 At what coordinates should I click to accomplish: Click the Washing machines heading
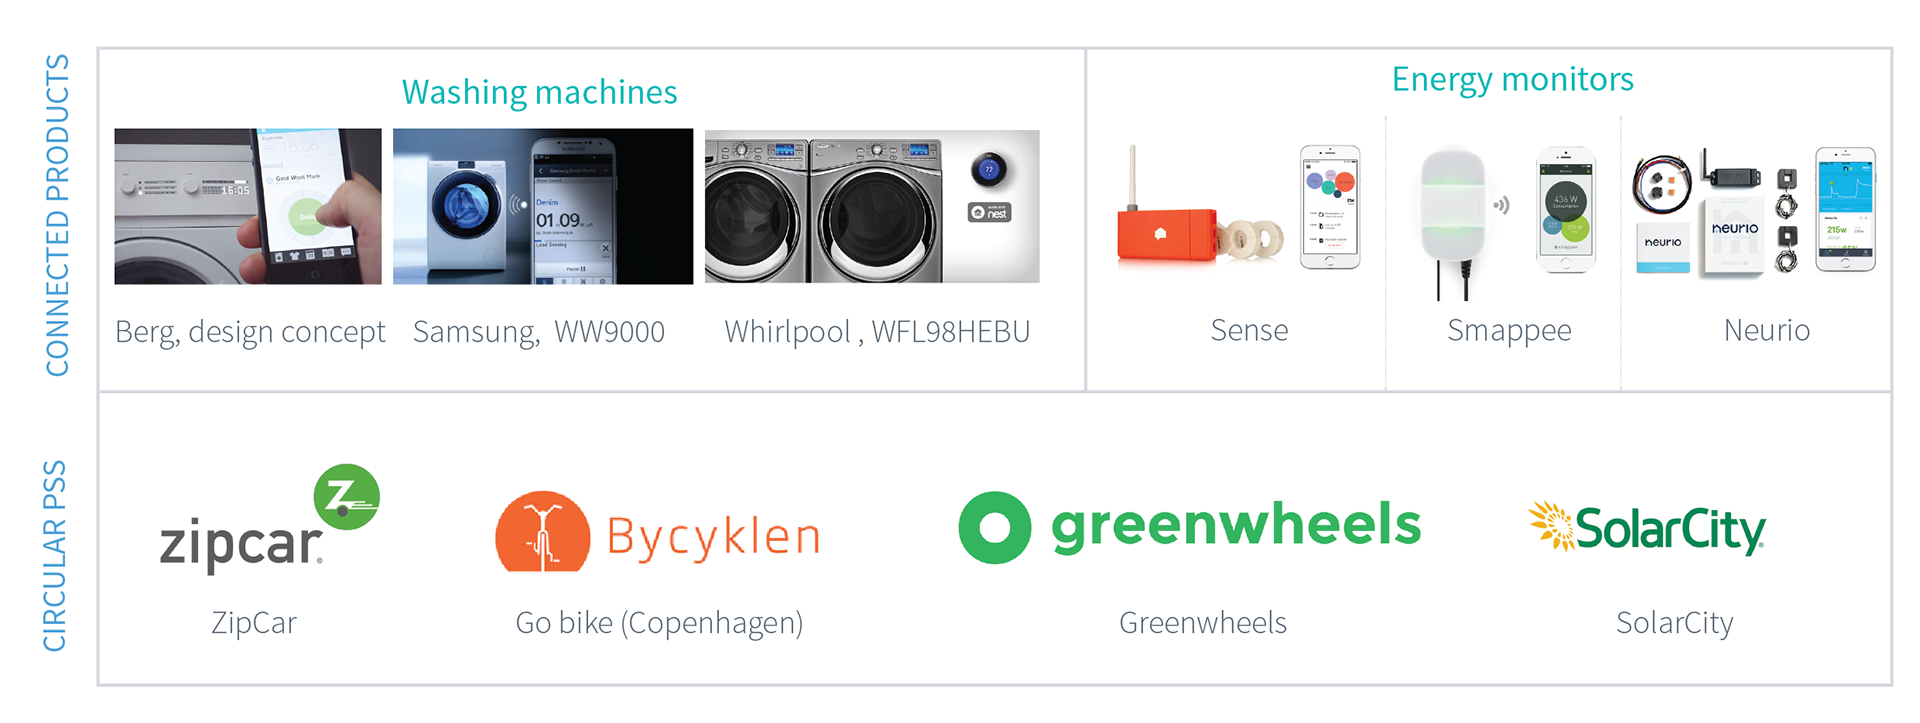click(x=540, y=92)
